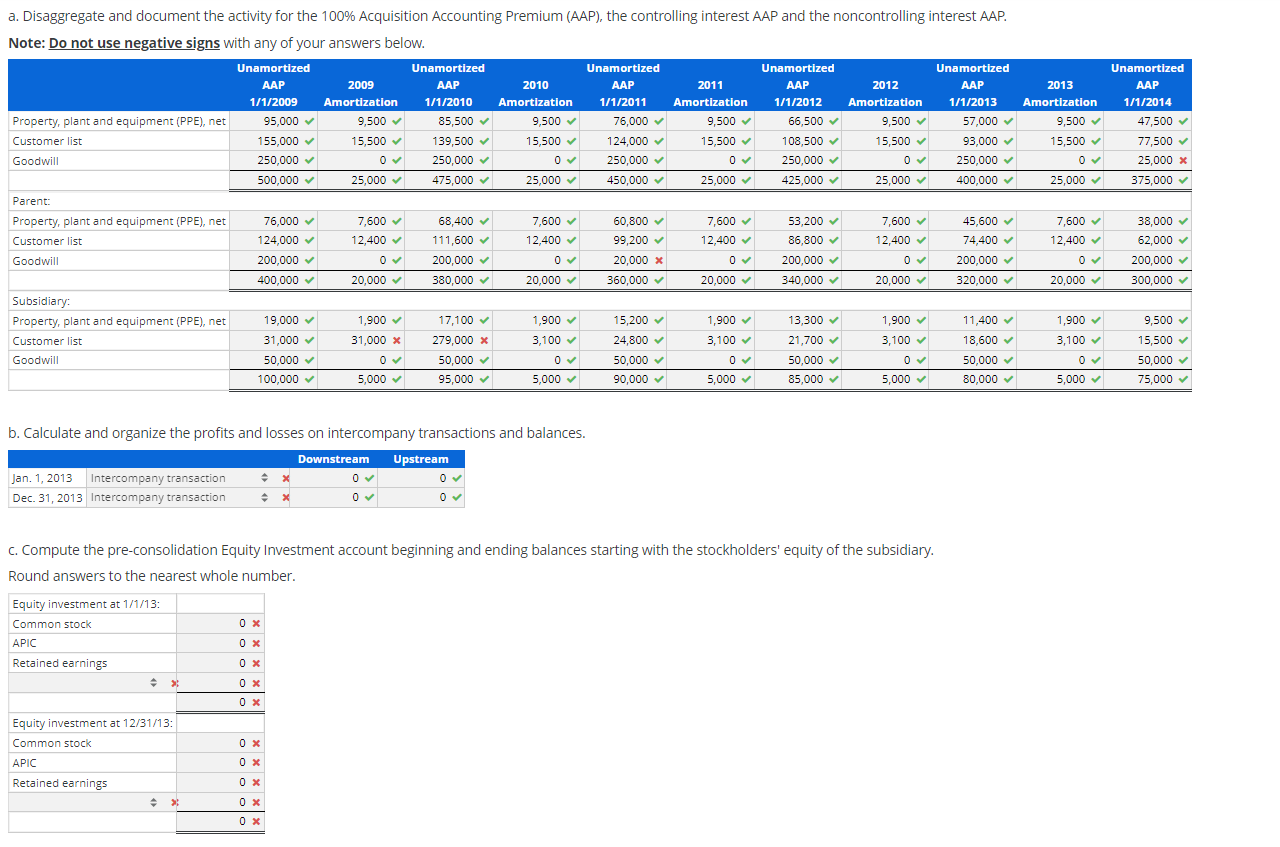The width and height of the screenshot is (1280, 847).
Task: Click green check beside Parent total 300,000
Action: 1183,280
